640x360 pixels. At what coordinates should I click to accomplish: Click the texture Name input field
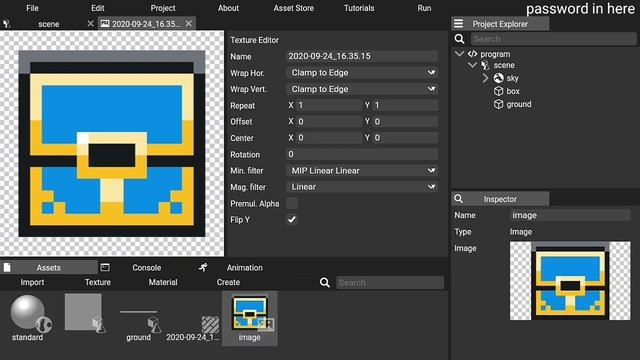pyautogui.click(x=362, y=56)
